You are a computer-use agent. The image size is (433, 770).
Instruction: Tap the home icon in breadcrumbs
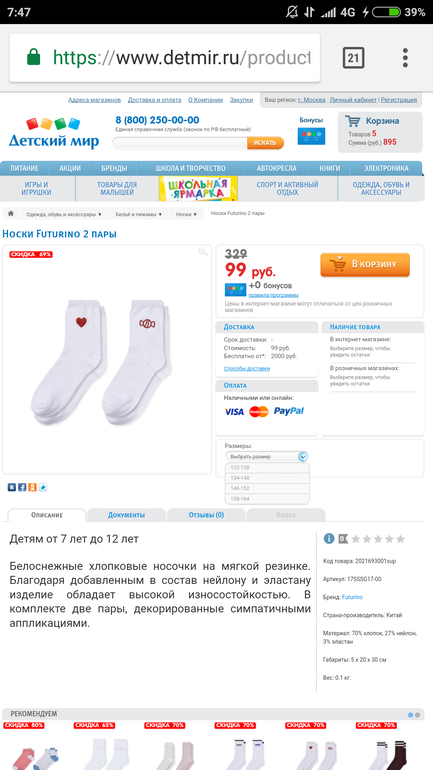(x=11, y=214)
